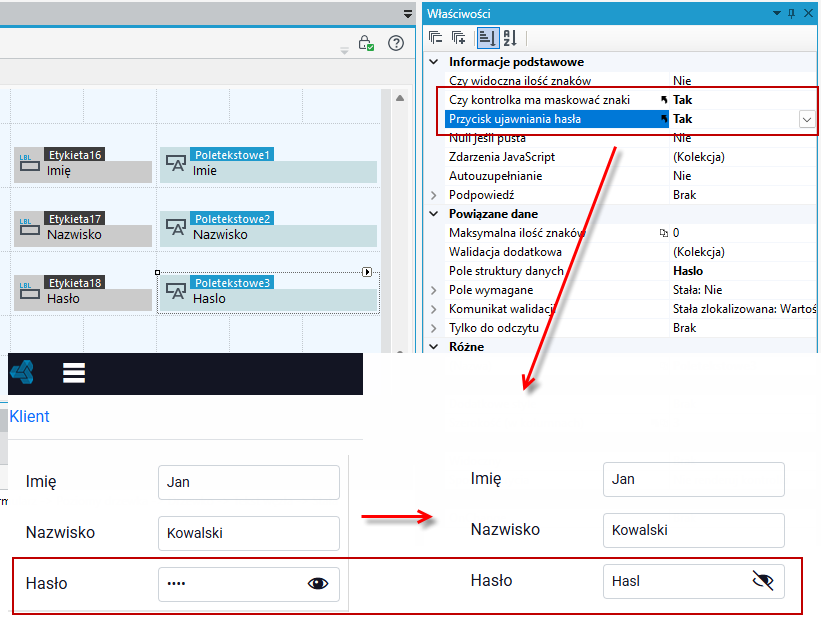This screenshot has width=821, height=630.
Task: Click the lock icon with green check
Action: (x=366, y=43)
